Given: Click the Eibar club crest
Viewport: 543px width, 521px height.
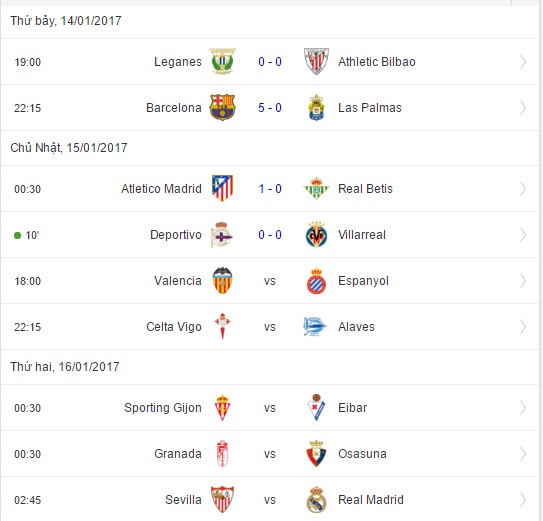Looking at the screenshot, I should tap(316, 408).
